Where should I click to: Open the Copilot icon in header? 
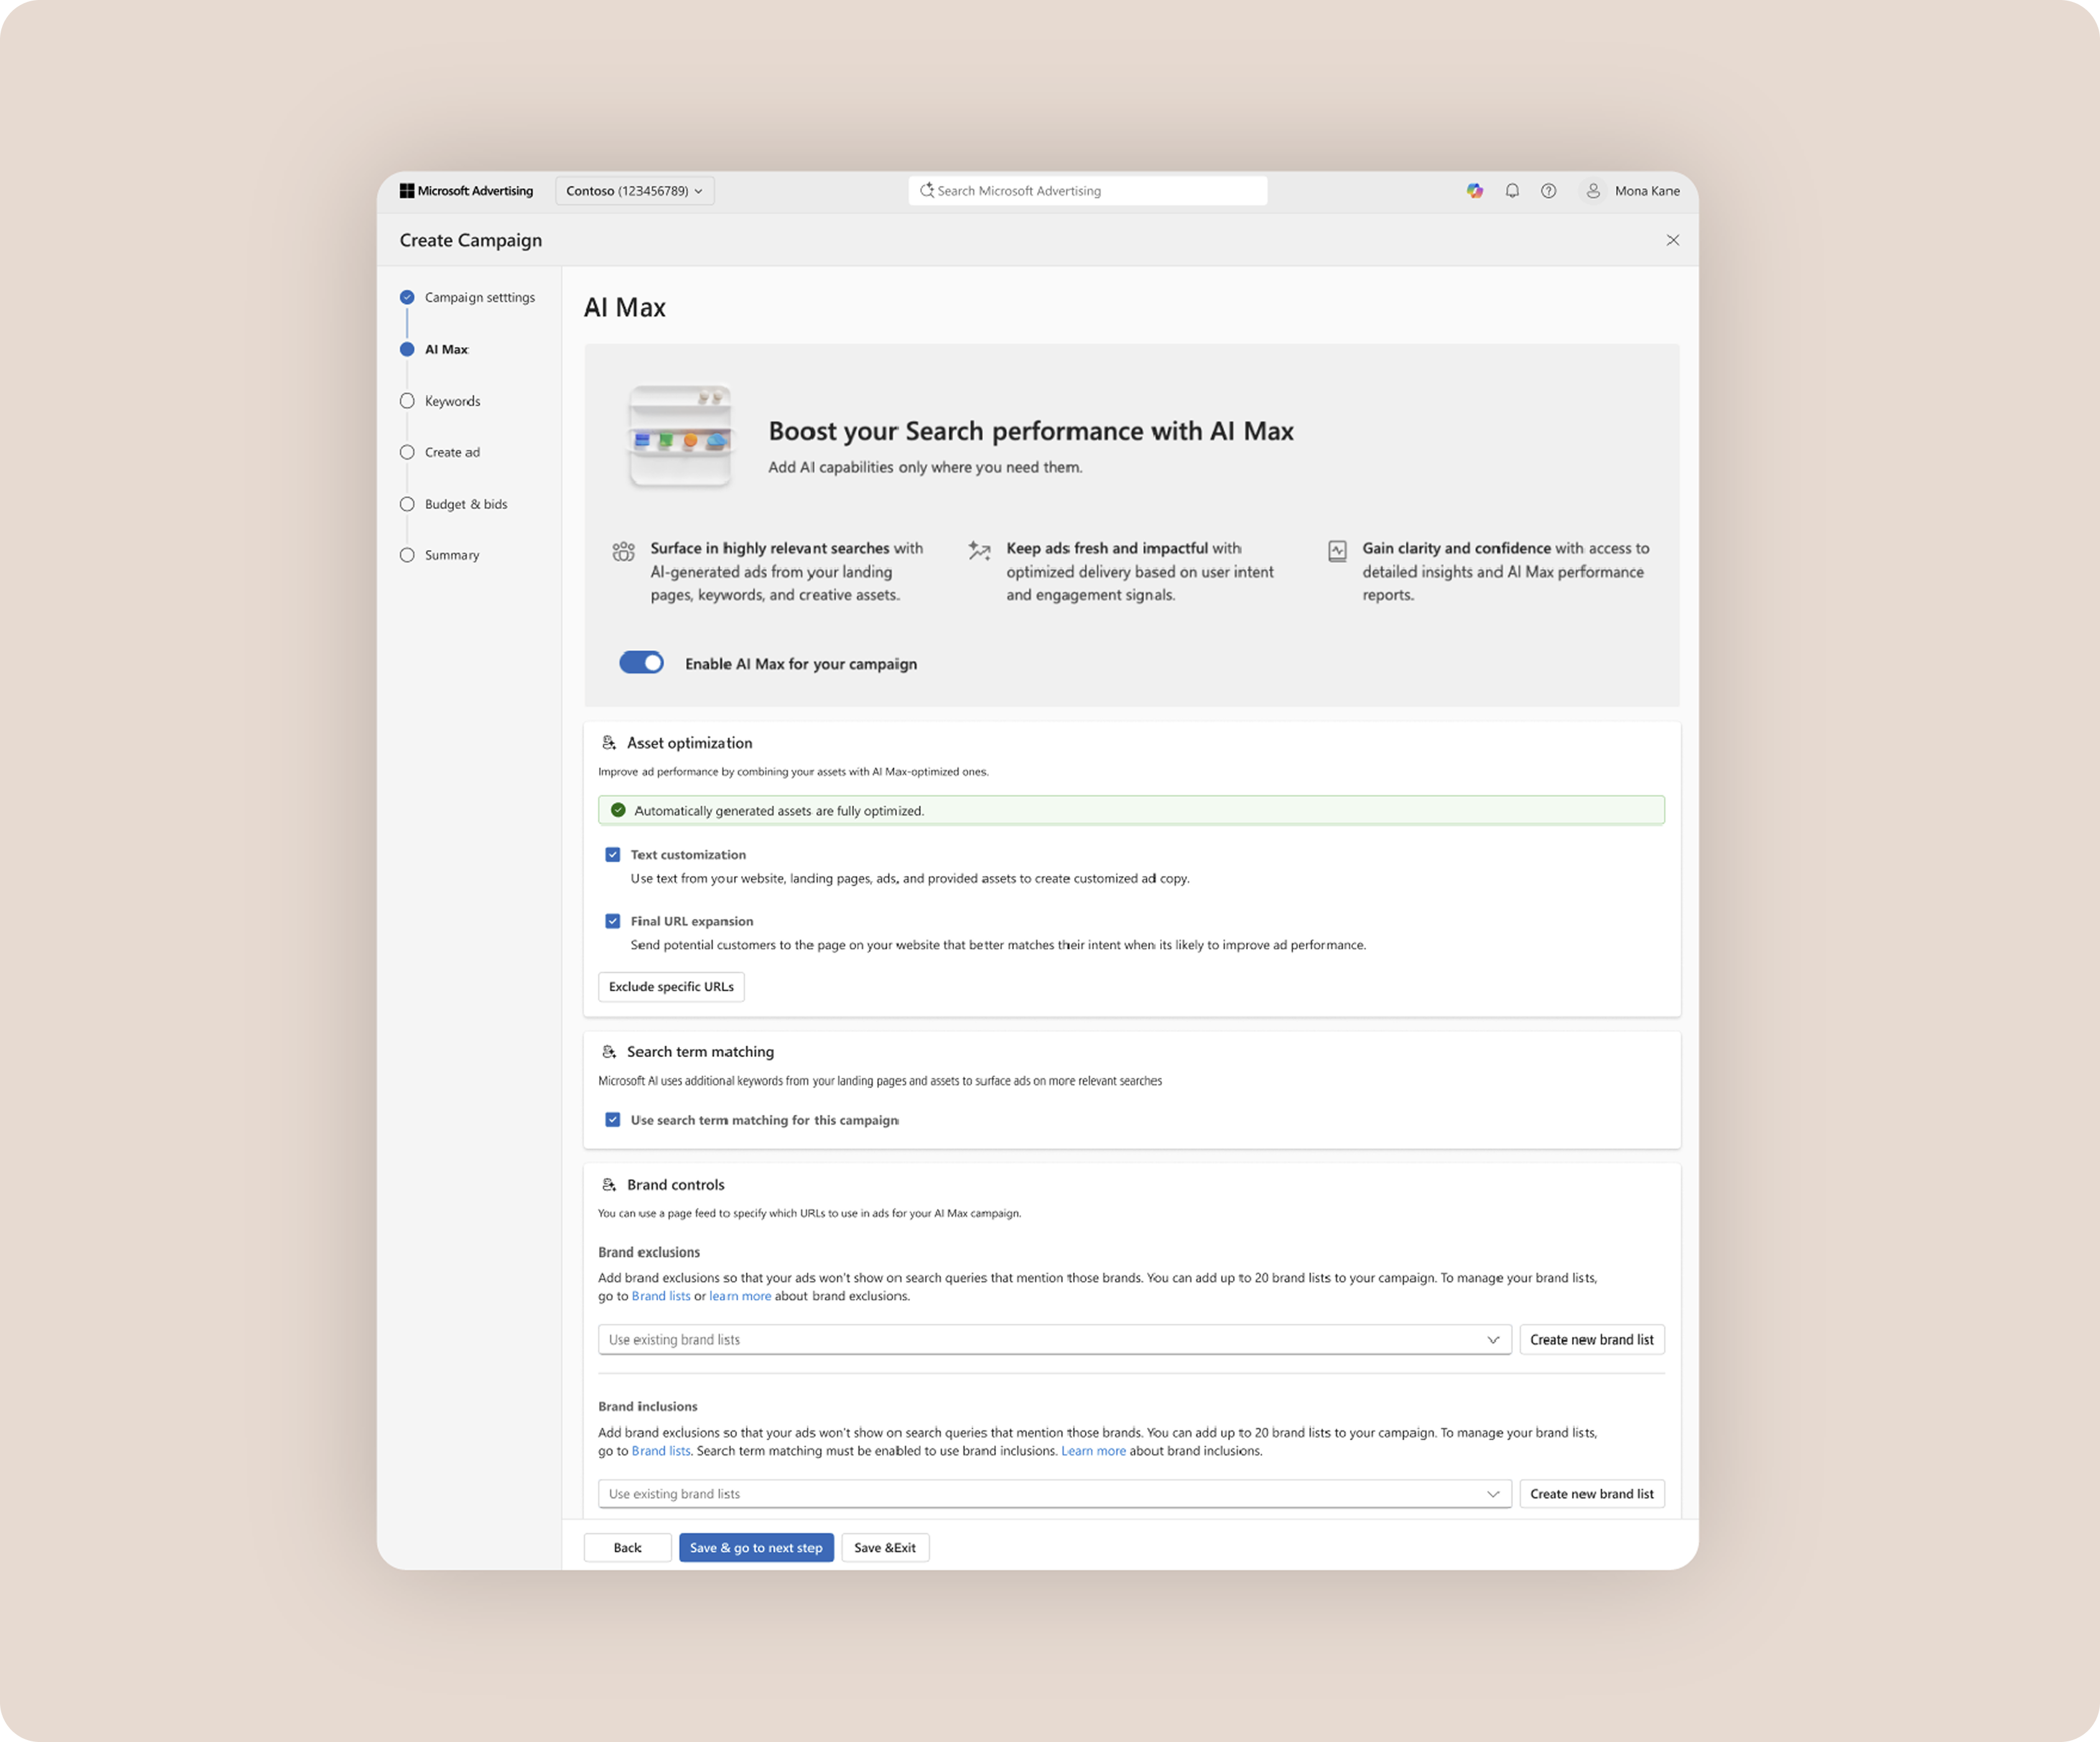click(1475, 191)
